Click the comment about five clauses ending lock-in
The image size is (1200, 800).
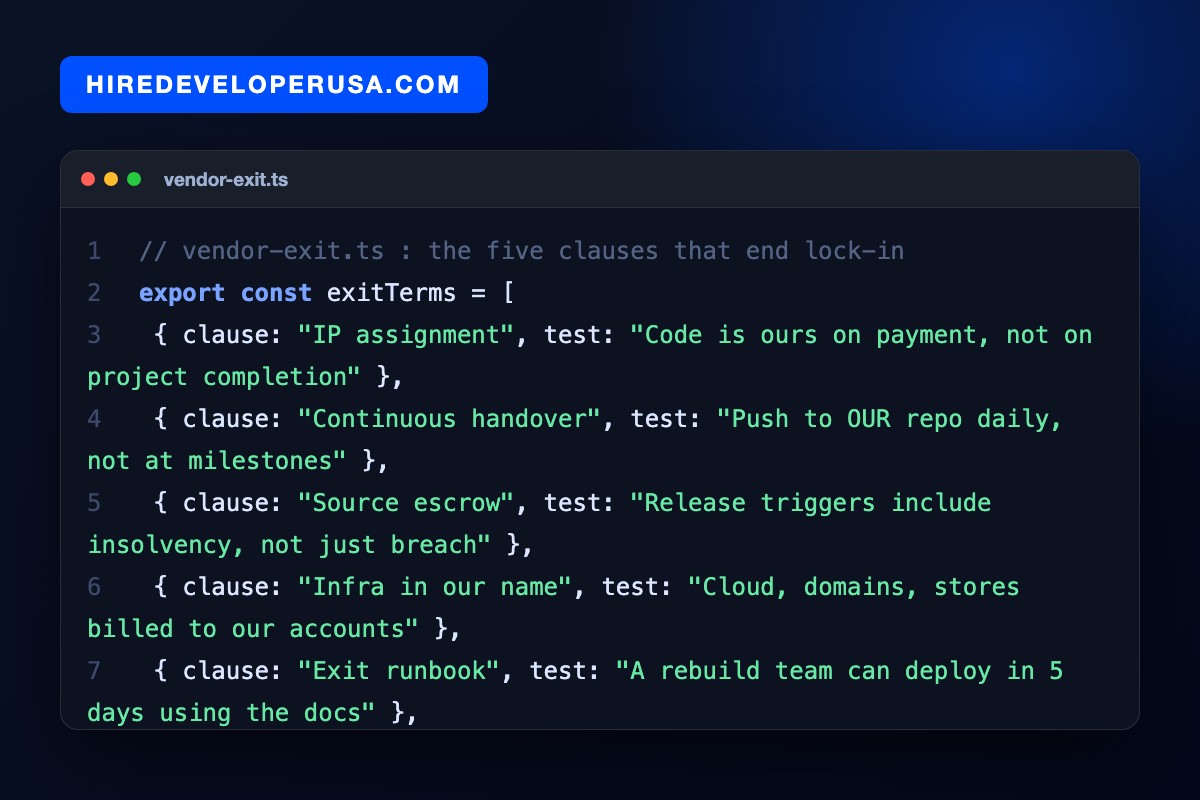[522, 251]
